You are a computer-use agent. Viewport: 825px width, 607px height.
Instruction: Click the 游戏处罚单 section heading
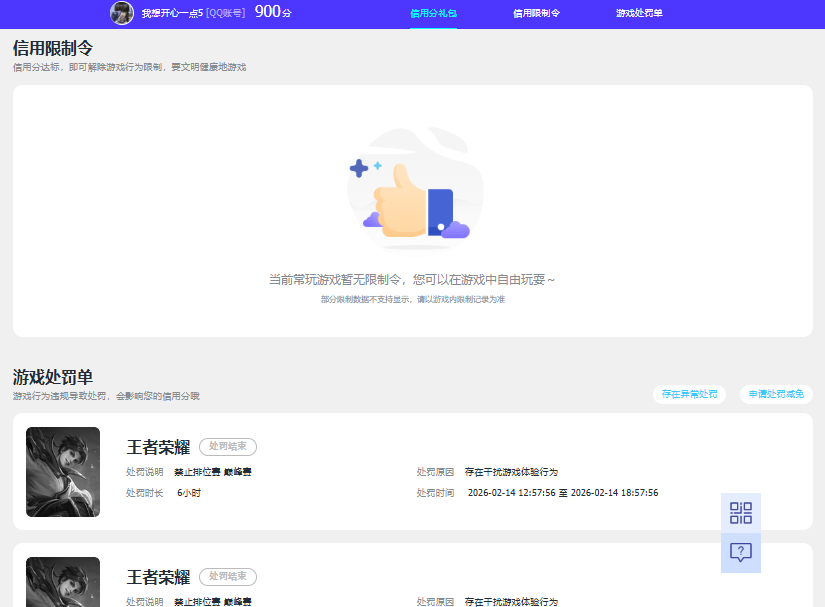pos(53,377)
